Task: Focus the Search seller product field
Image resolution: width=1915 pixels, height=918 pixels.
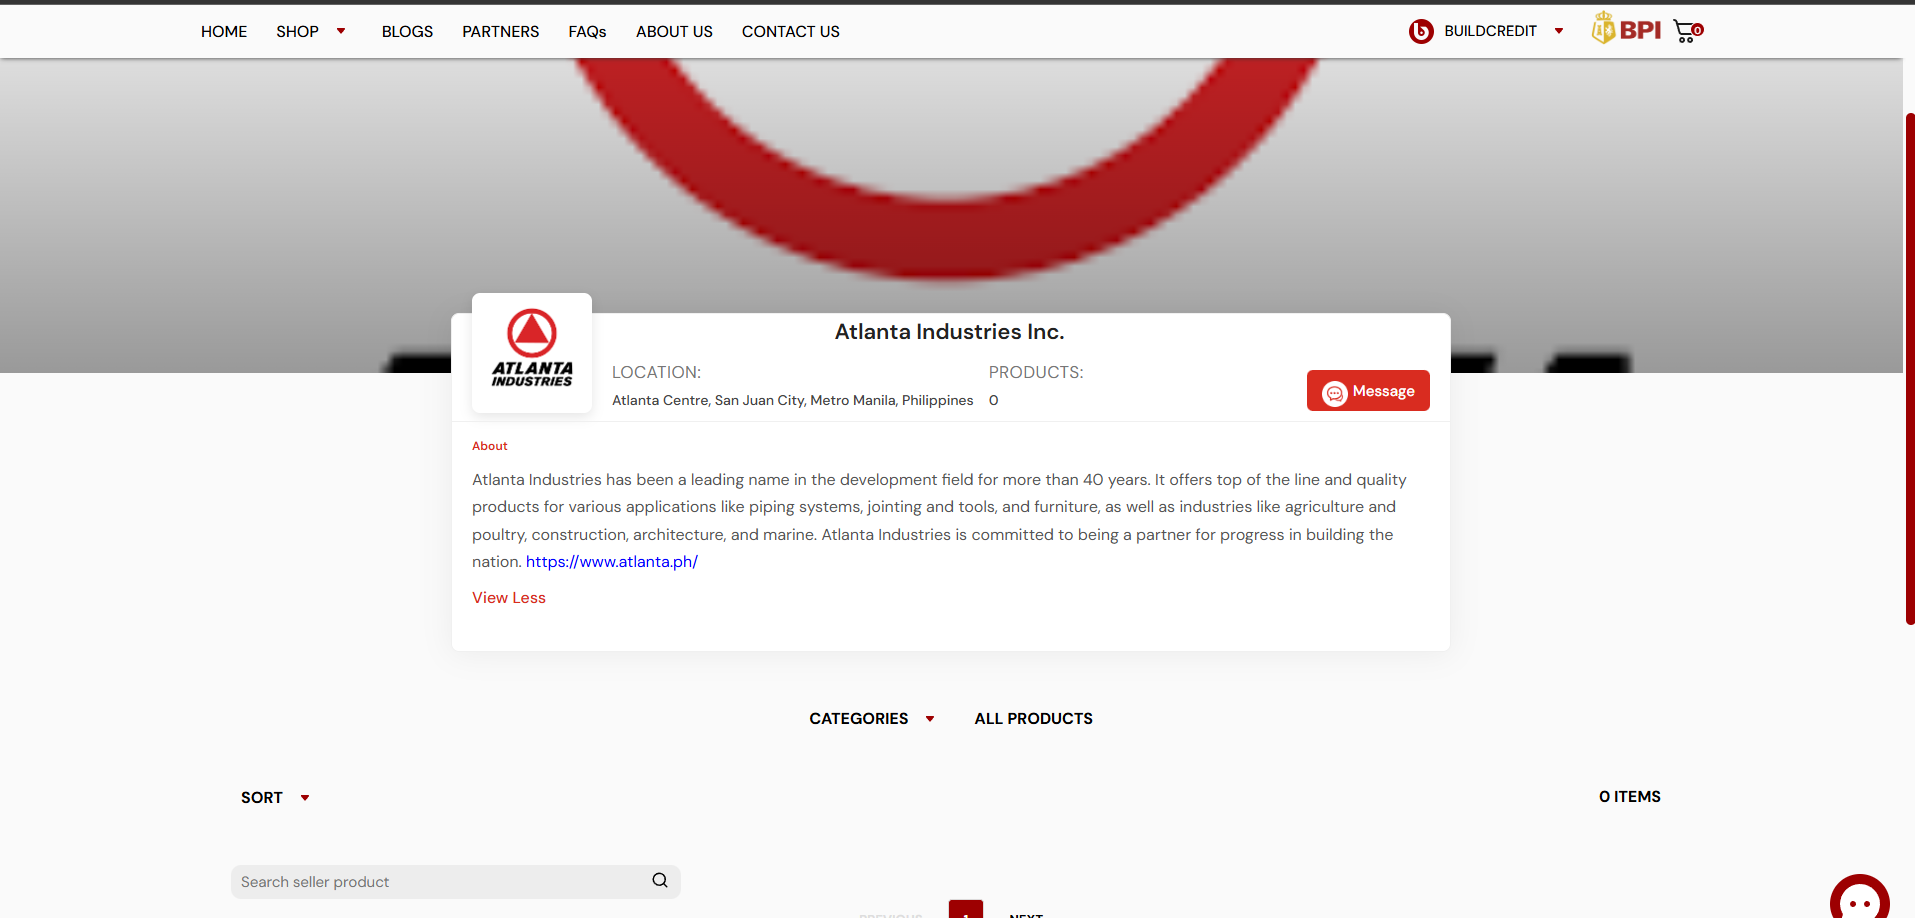Action: coord(440,882)
